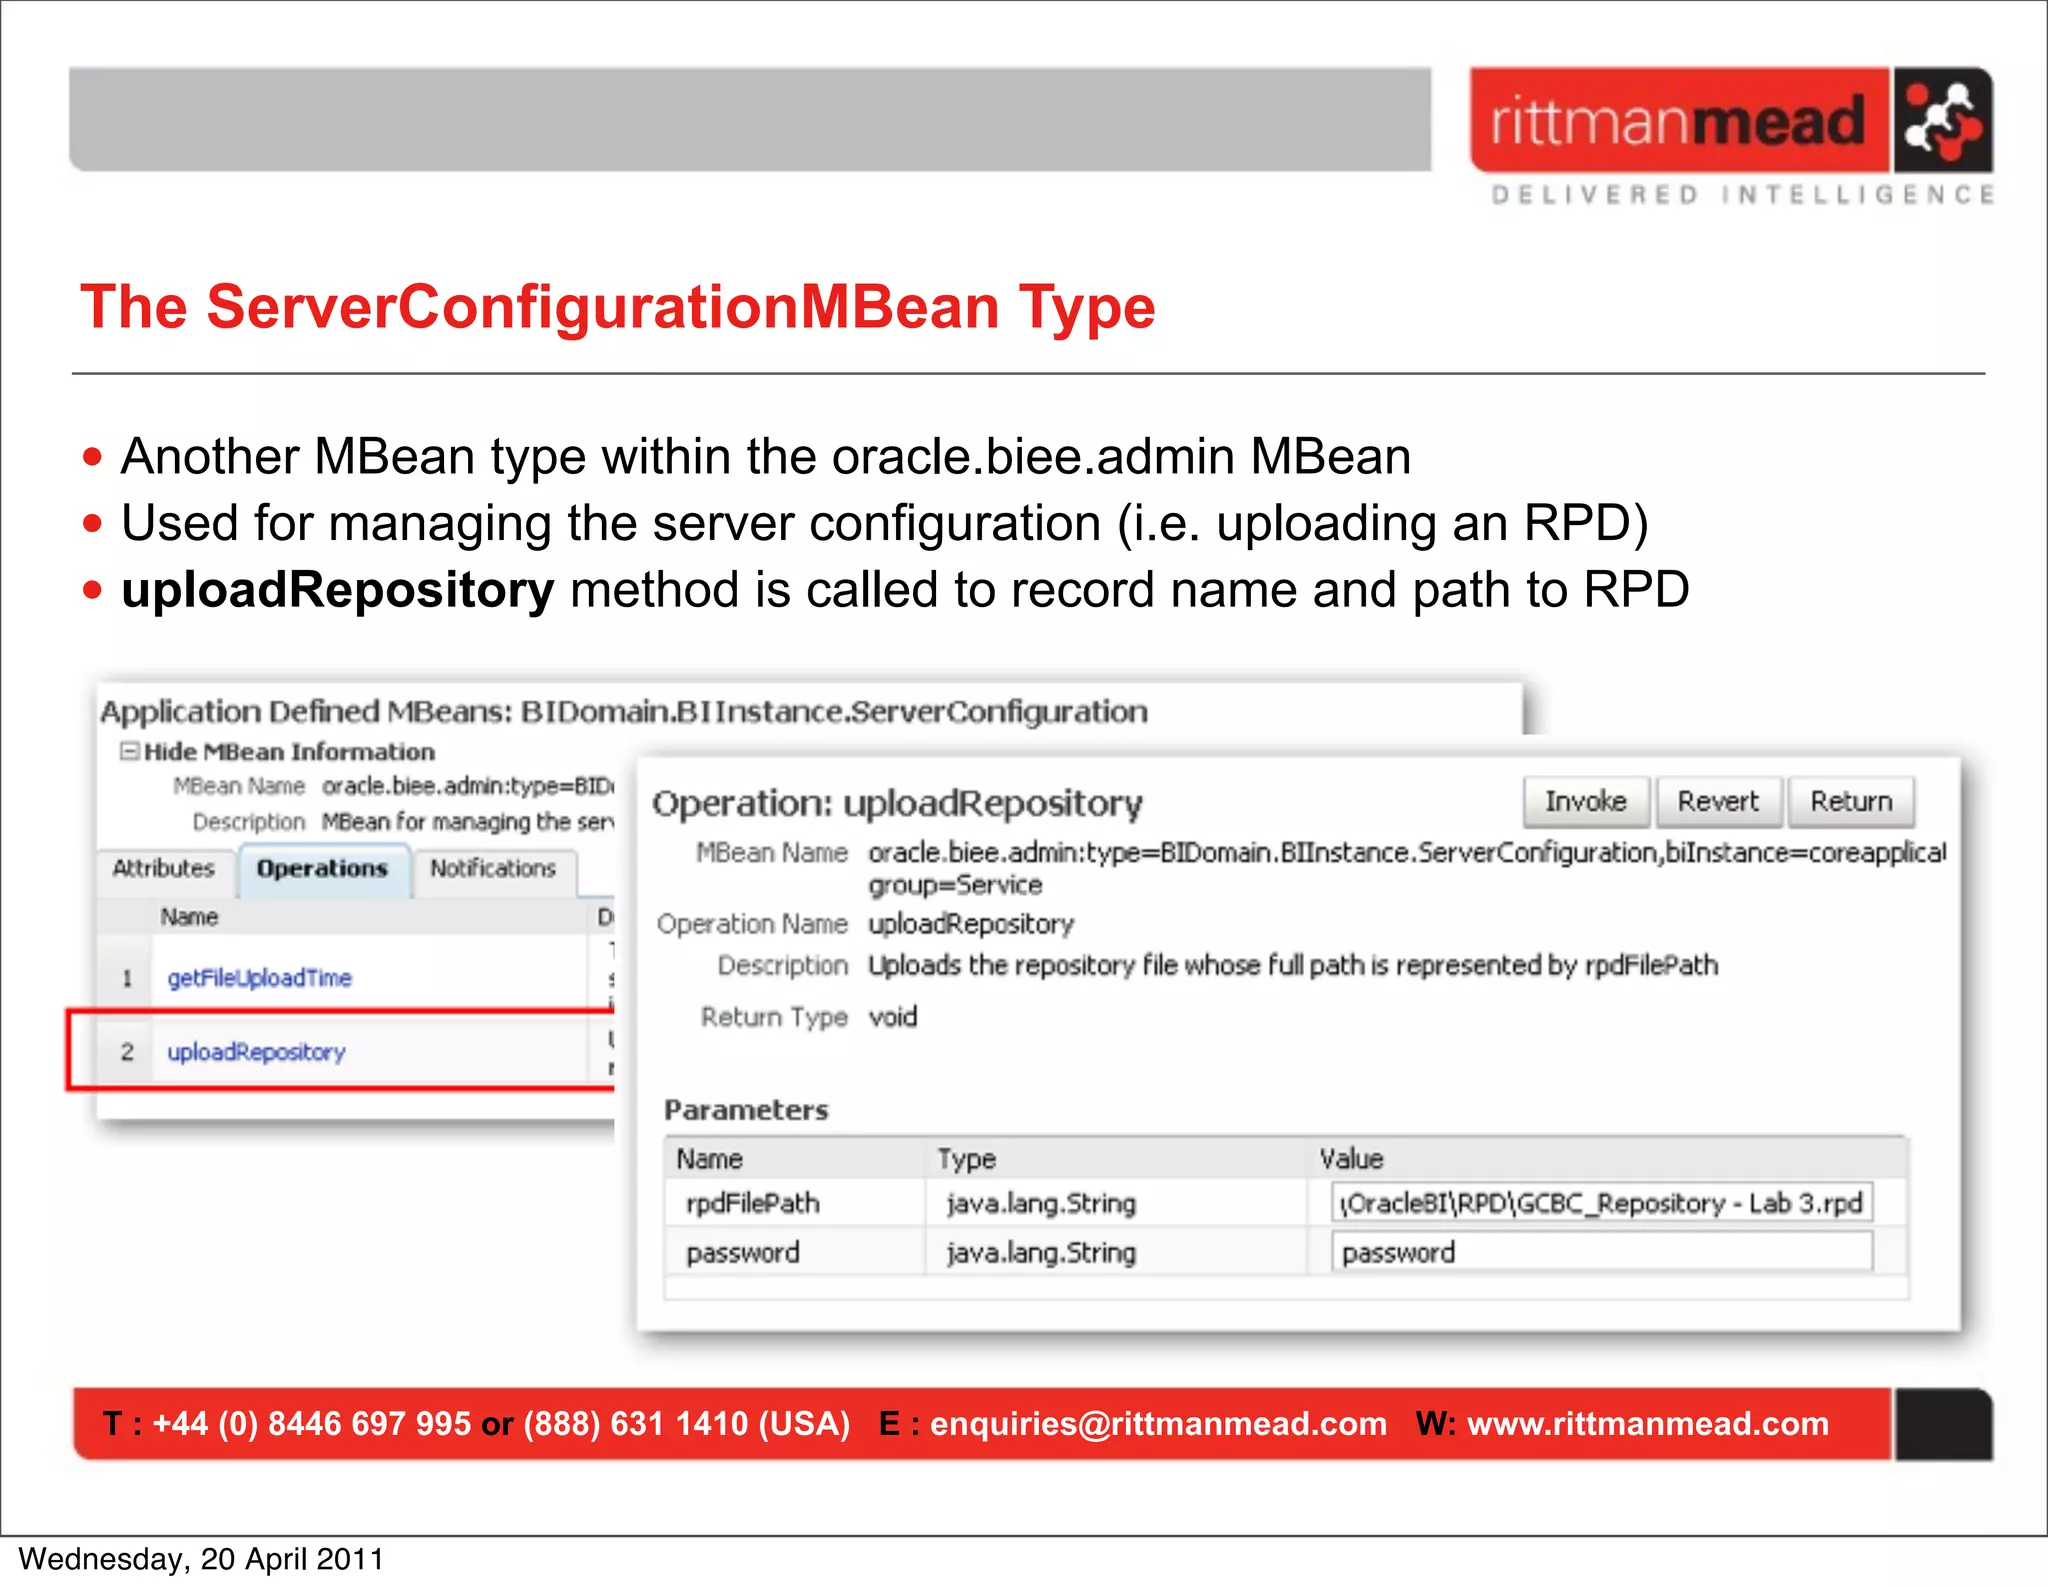This screenshot has height=1587, width=2048.
Task: Click the Description text about rpdFilePath
Action: 1293,966
